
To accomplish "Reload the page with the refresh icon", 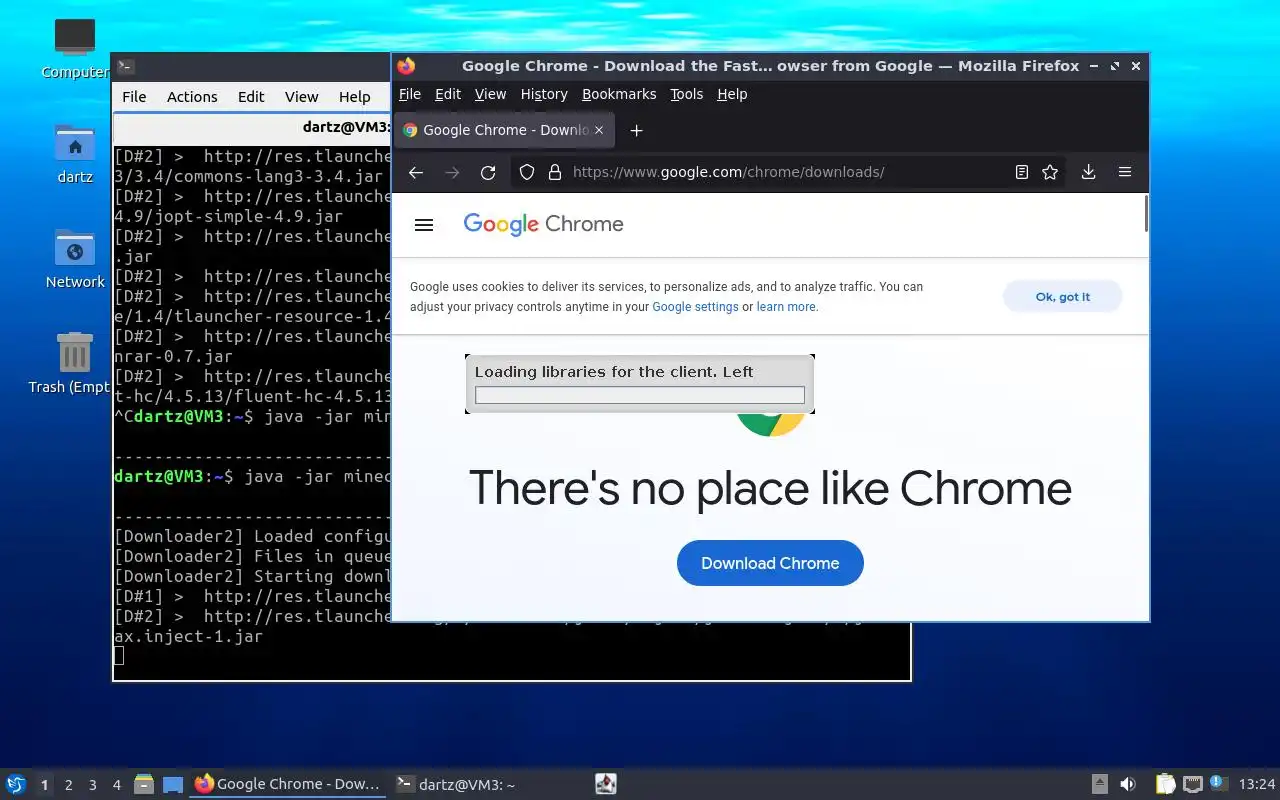I will click(488, 172).
